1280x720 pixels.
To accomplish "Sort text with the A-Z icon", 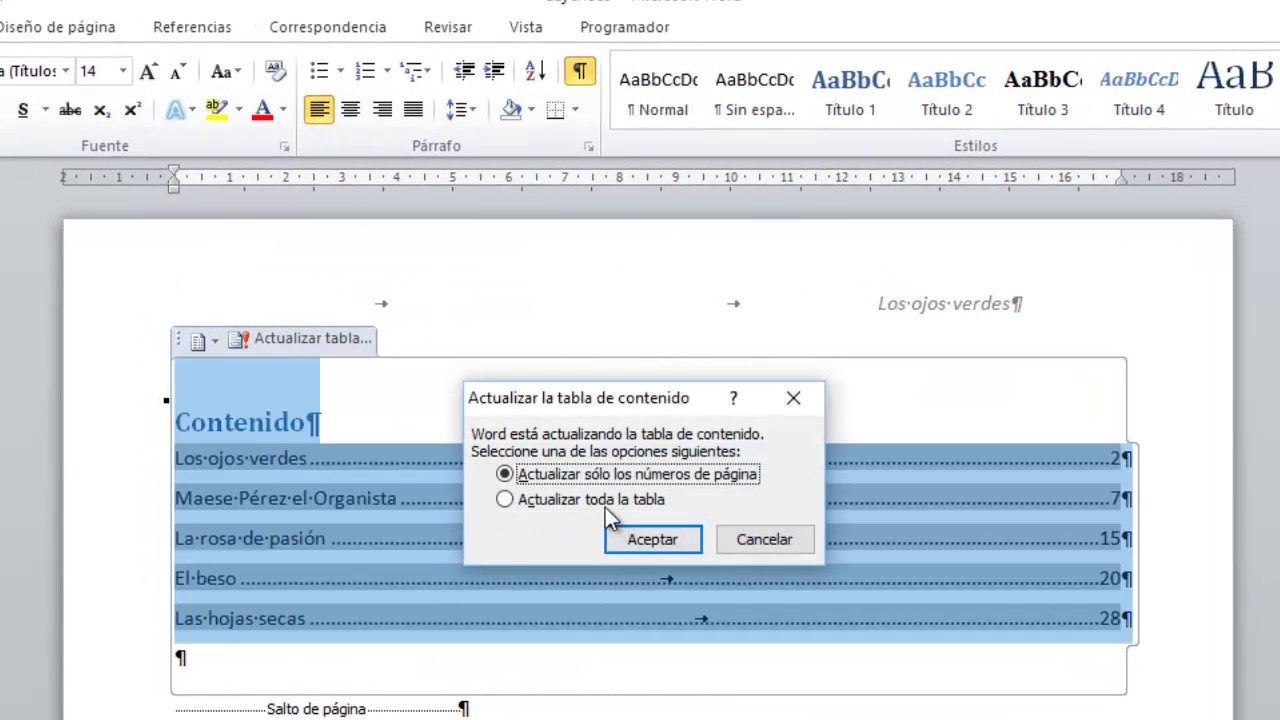I will pyautogui.click(x=535, y=71).
